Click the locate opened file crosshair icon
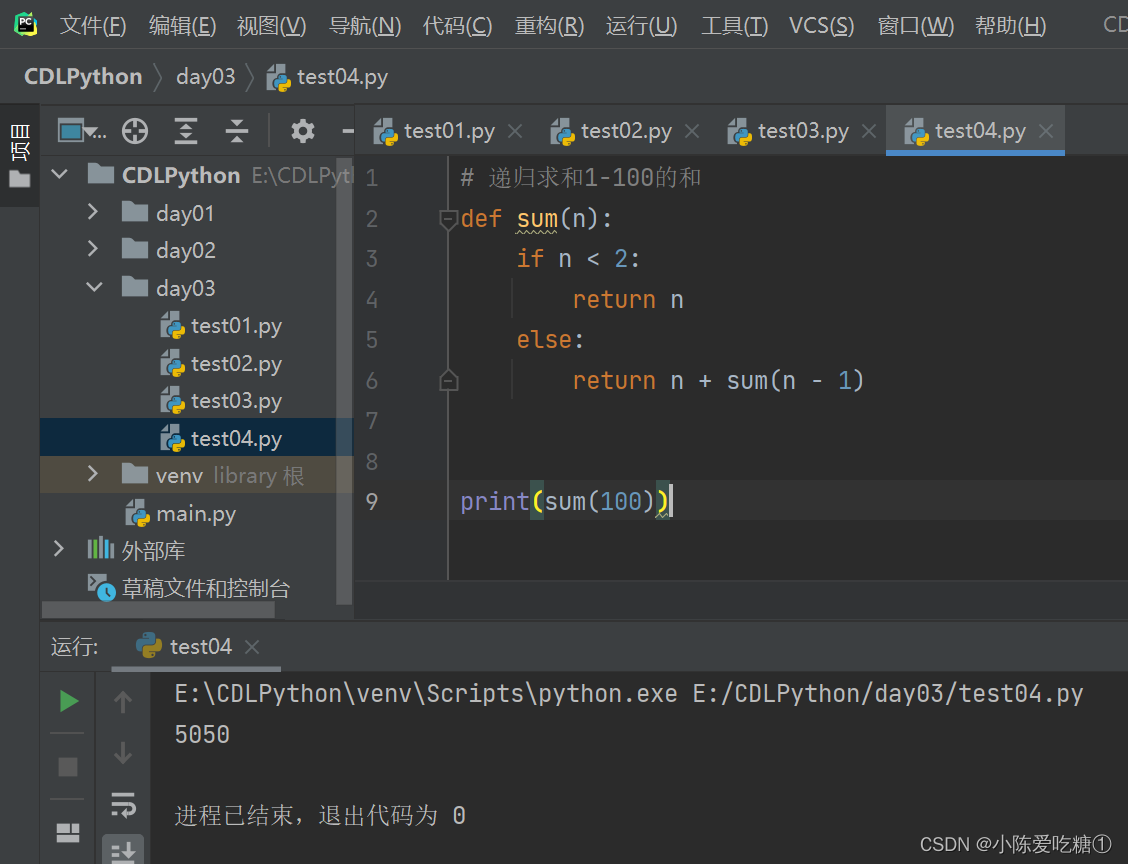The width and height of the screenshot is (1128, 864). [135, 132]
